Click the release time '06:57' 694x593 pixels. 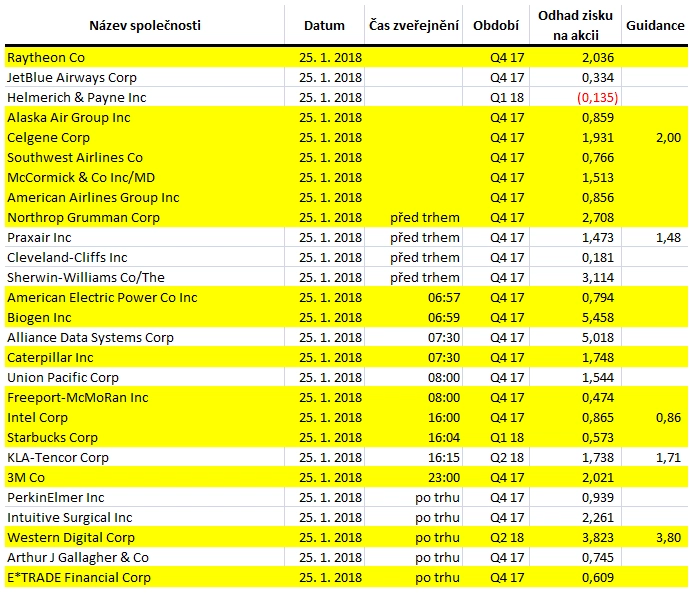point(444,297)
